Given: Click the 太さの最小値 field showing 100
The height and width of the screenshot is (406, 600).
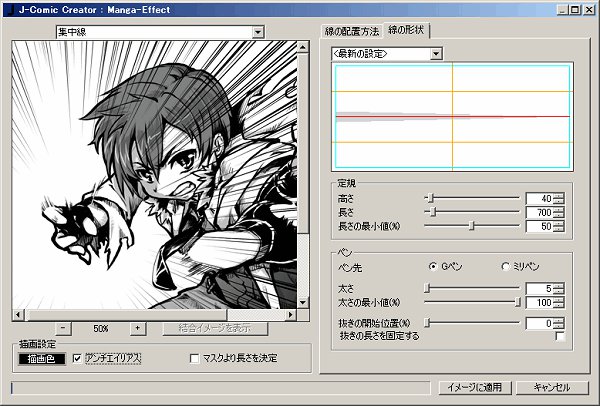Looking at the screenshot, I should point(539,303).
